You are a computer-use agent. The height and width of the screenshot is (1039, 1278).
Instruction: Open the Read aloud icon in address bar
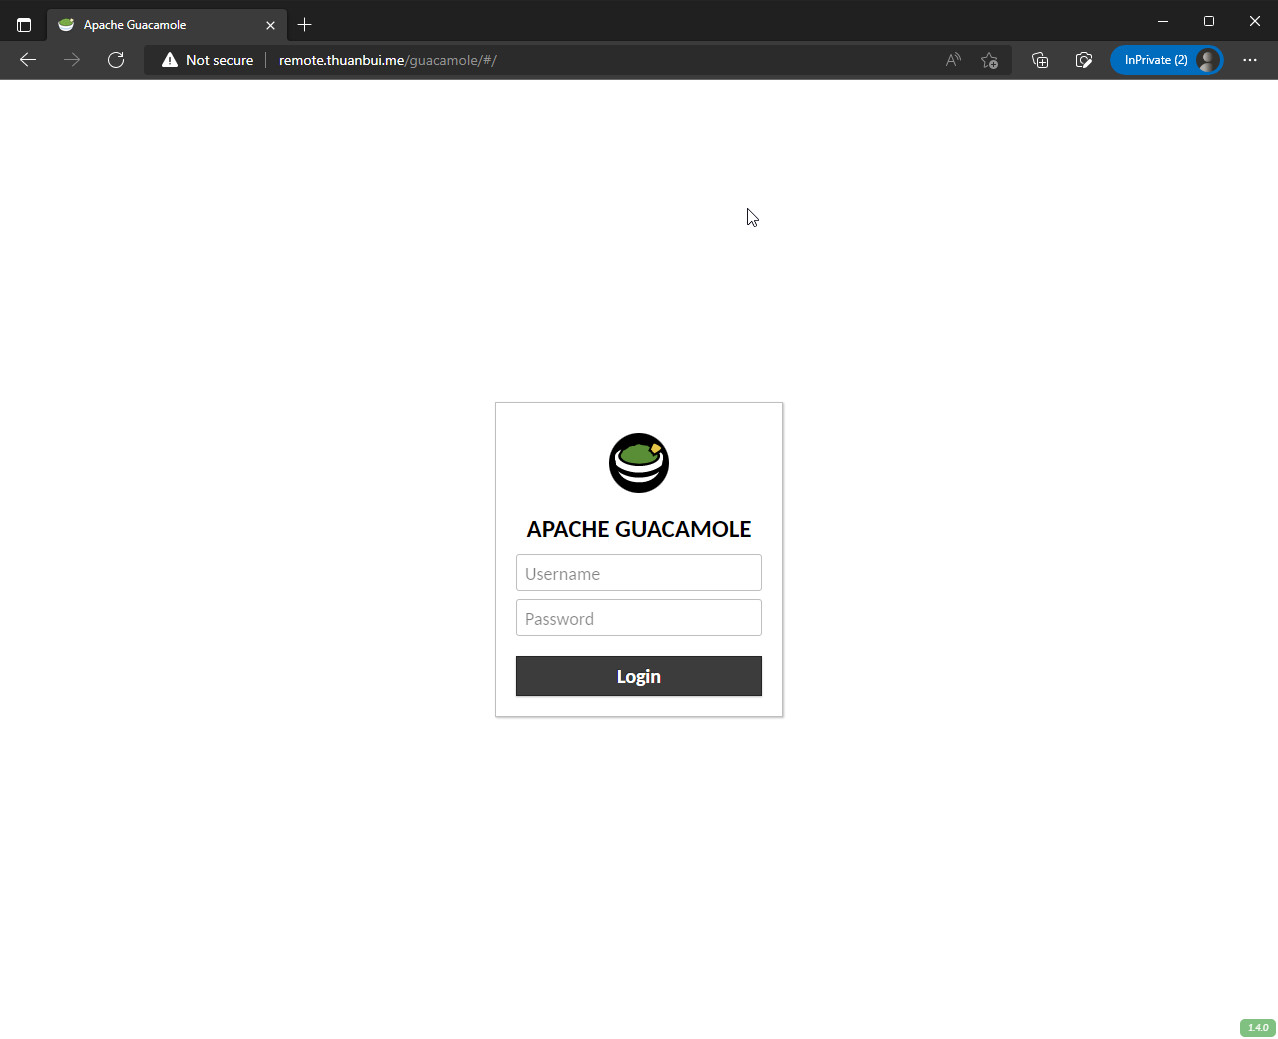[x=953, y=60]
